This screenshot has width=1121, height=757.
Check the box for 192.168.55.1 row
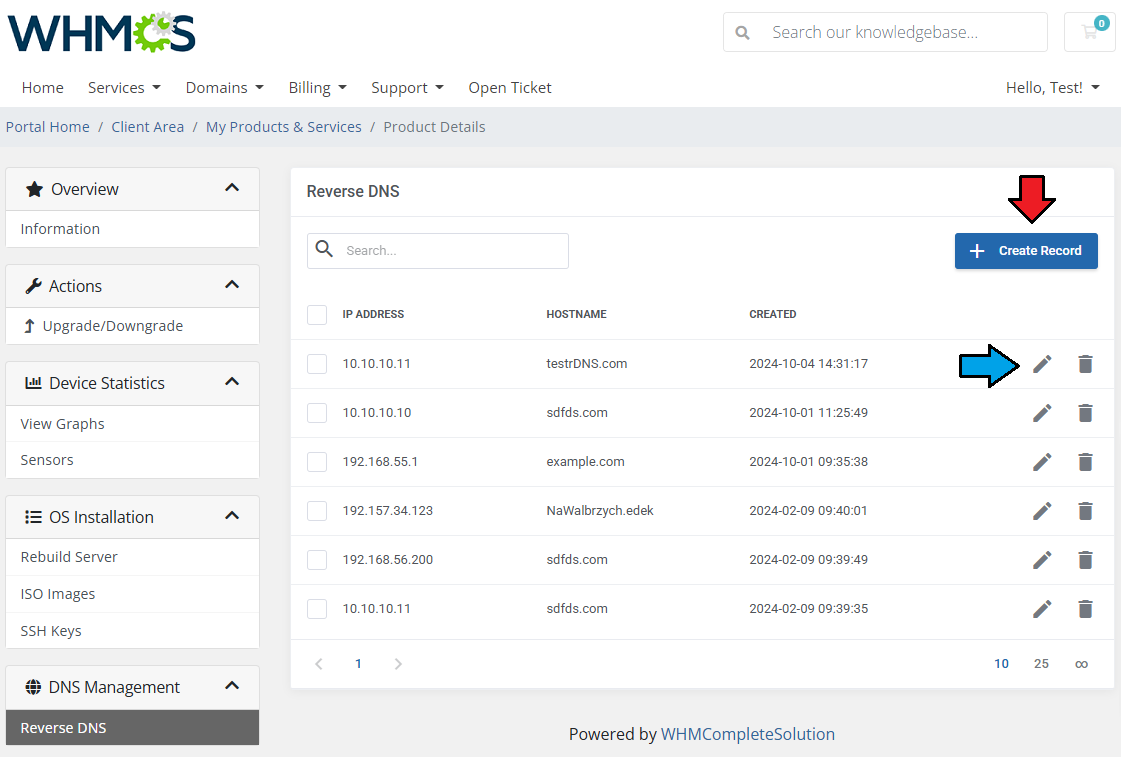click(x=317, y=462)
